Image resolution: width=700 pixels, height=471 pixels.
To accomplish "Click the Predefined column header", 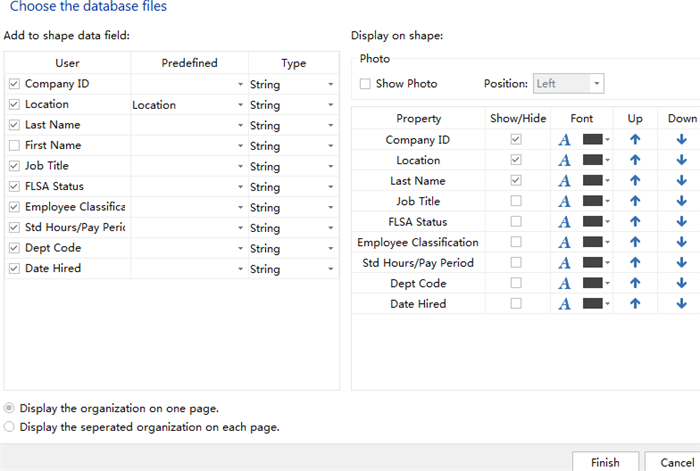I will pyautogui.click(x=189, y=63).
